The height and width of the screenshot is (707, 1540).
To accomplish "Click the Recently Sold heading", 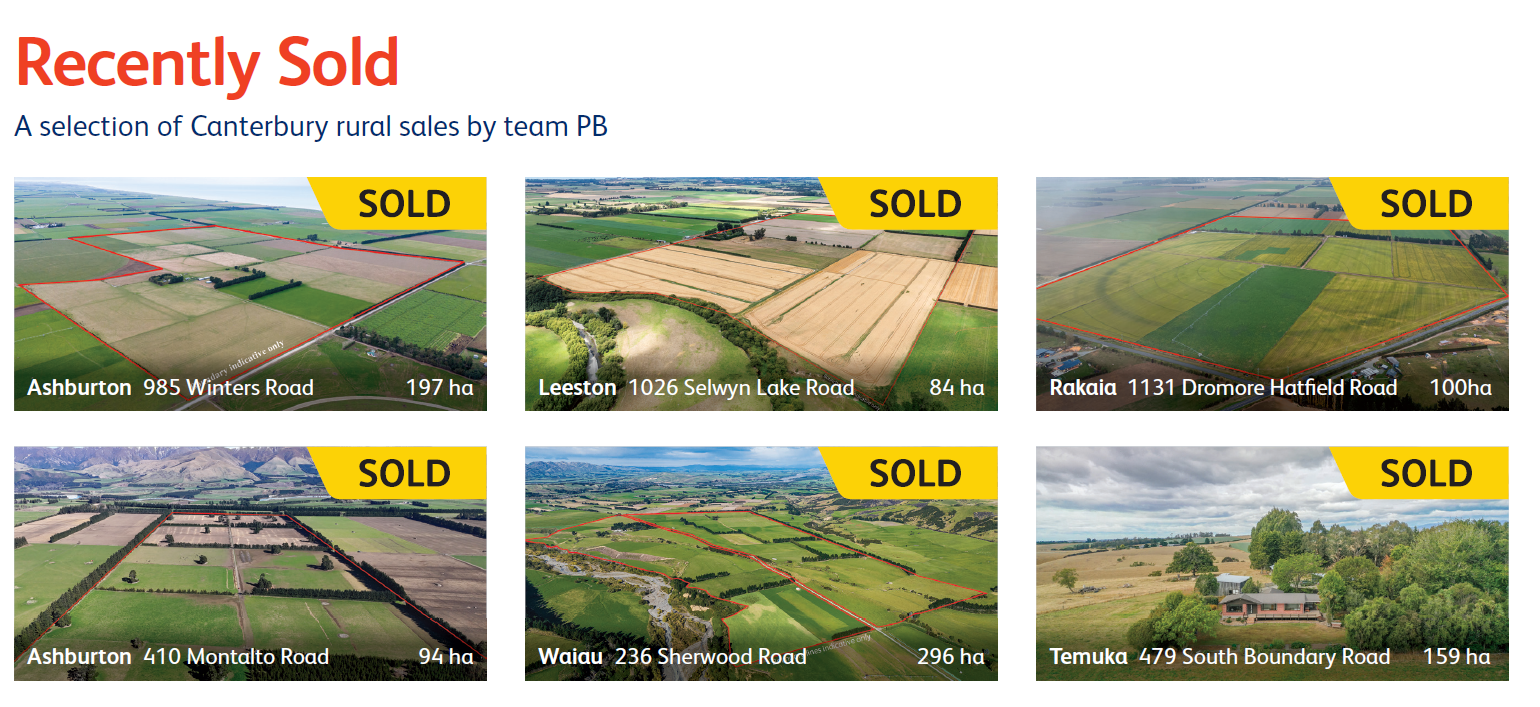I will pos(207,62).
